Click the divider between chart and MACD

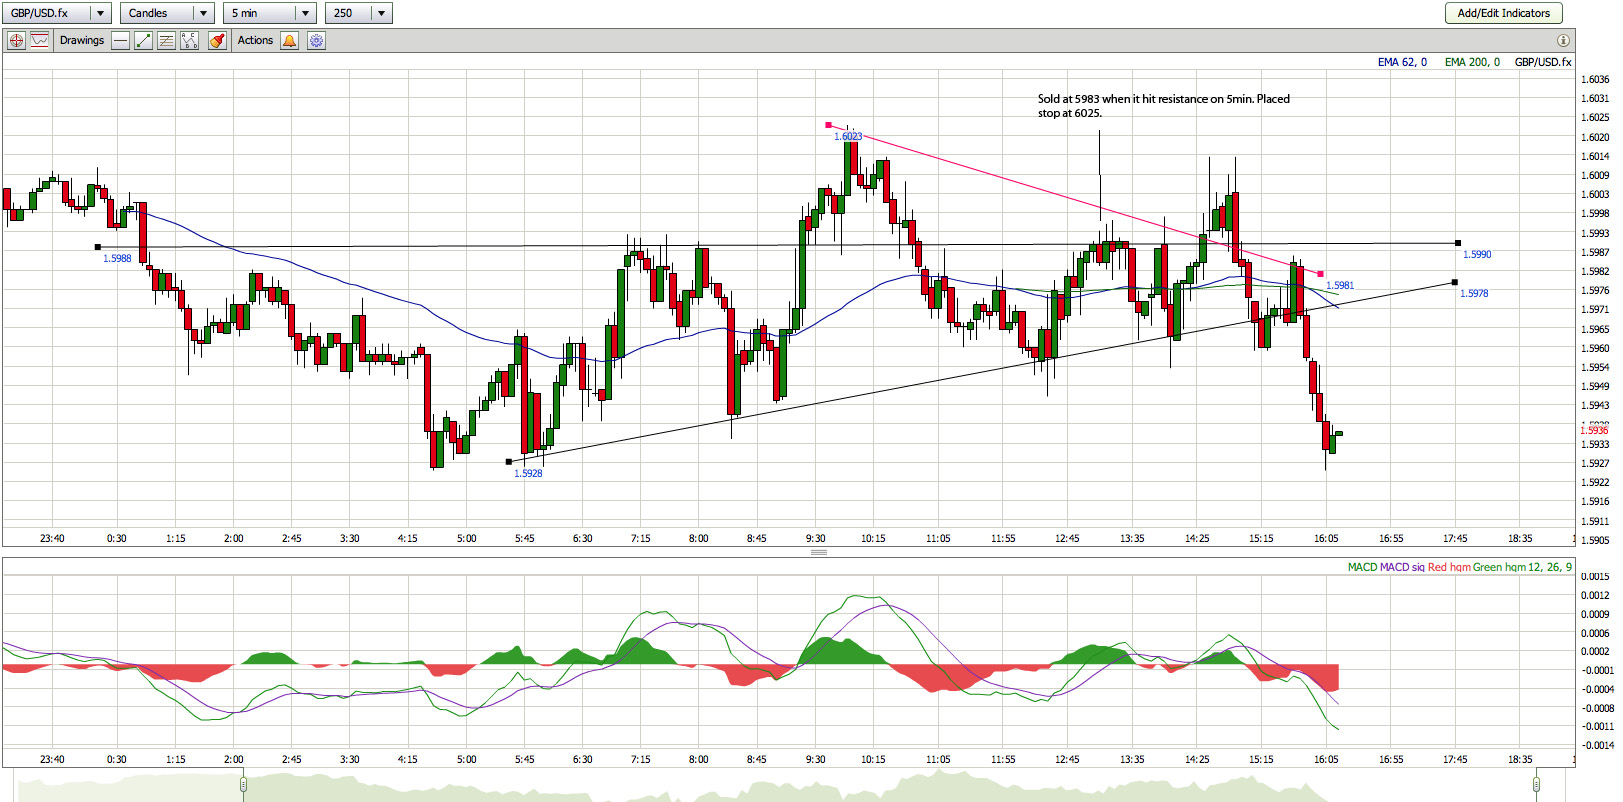(x=818, y=552)
